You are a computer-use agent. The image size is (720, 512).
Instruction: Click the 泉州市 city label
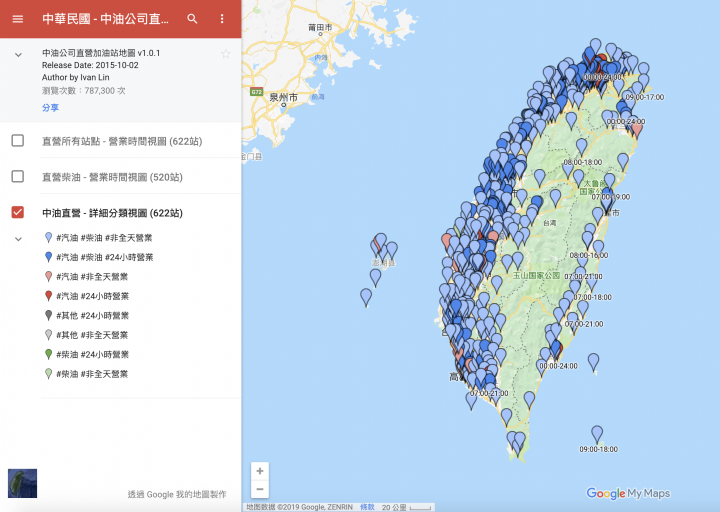click(x=283, y=97)
